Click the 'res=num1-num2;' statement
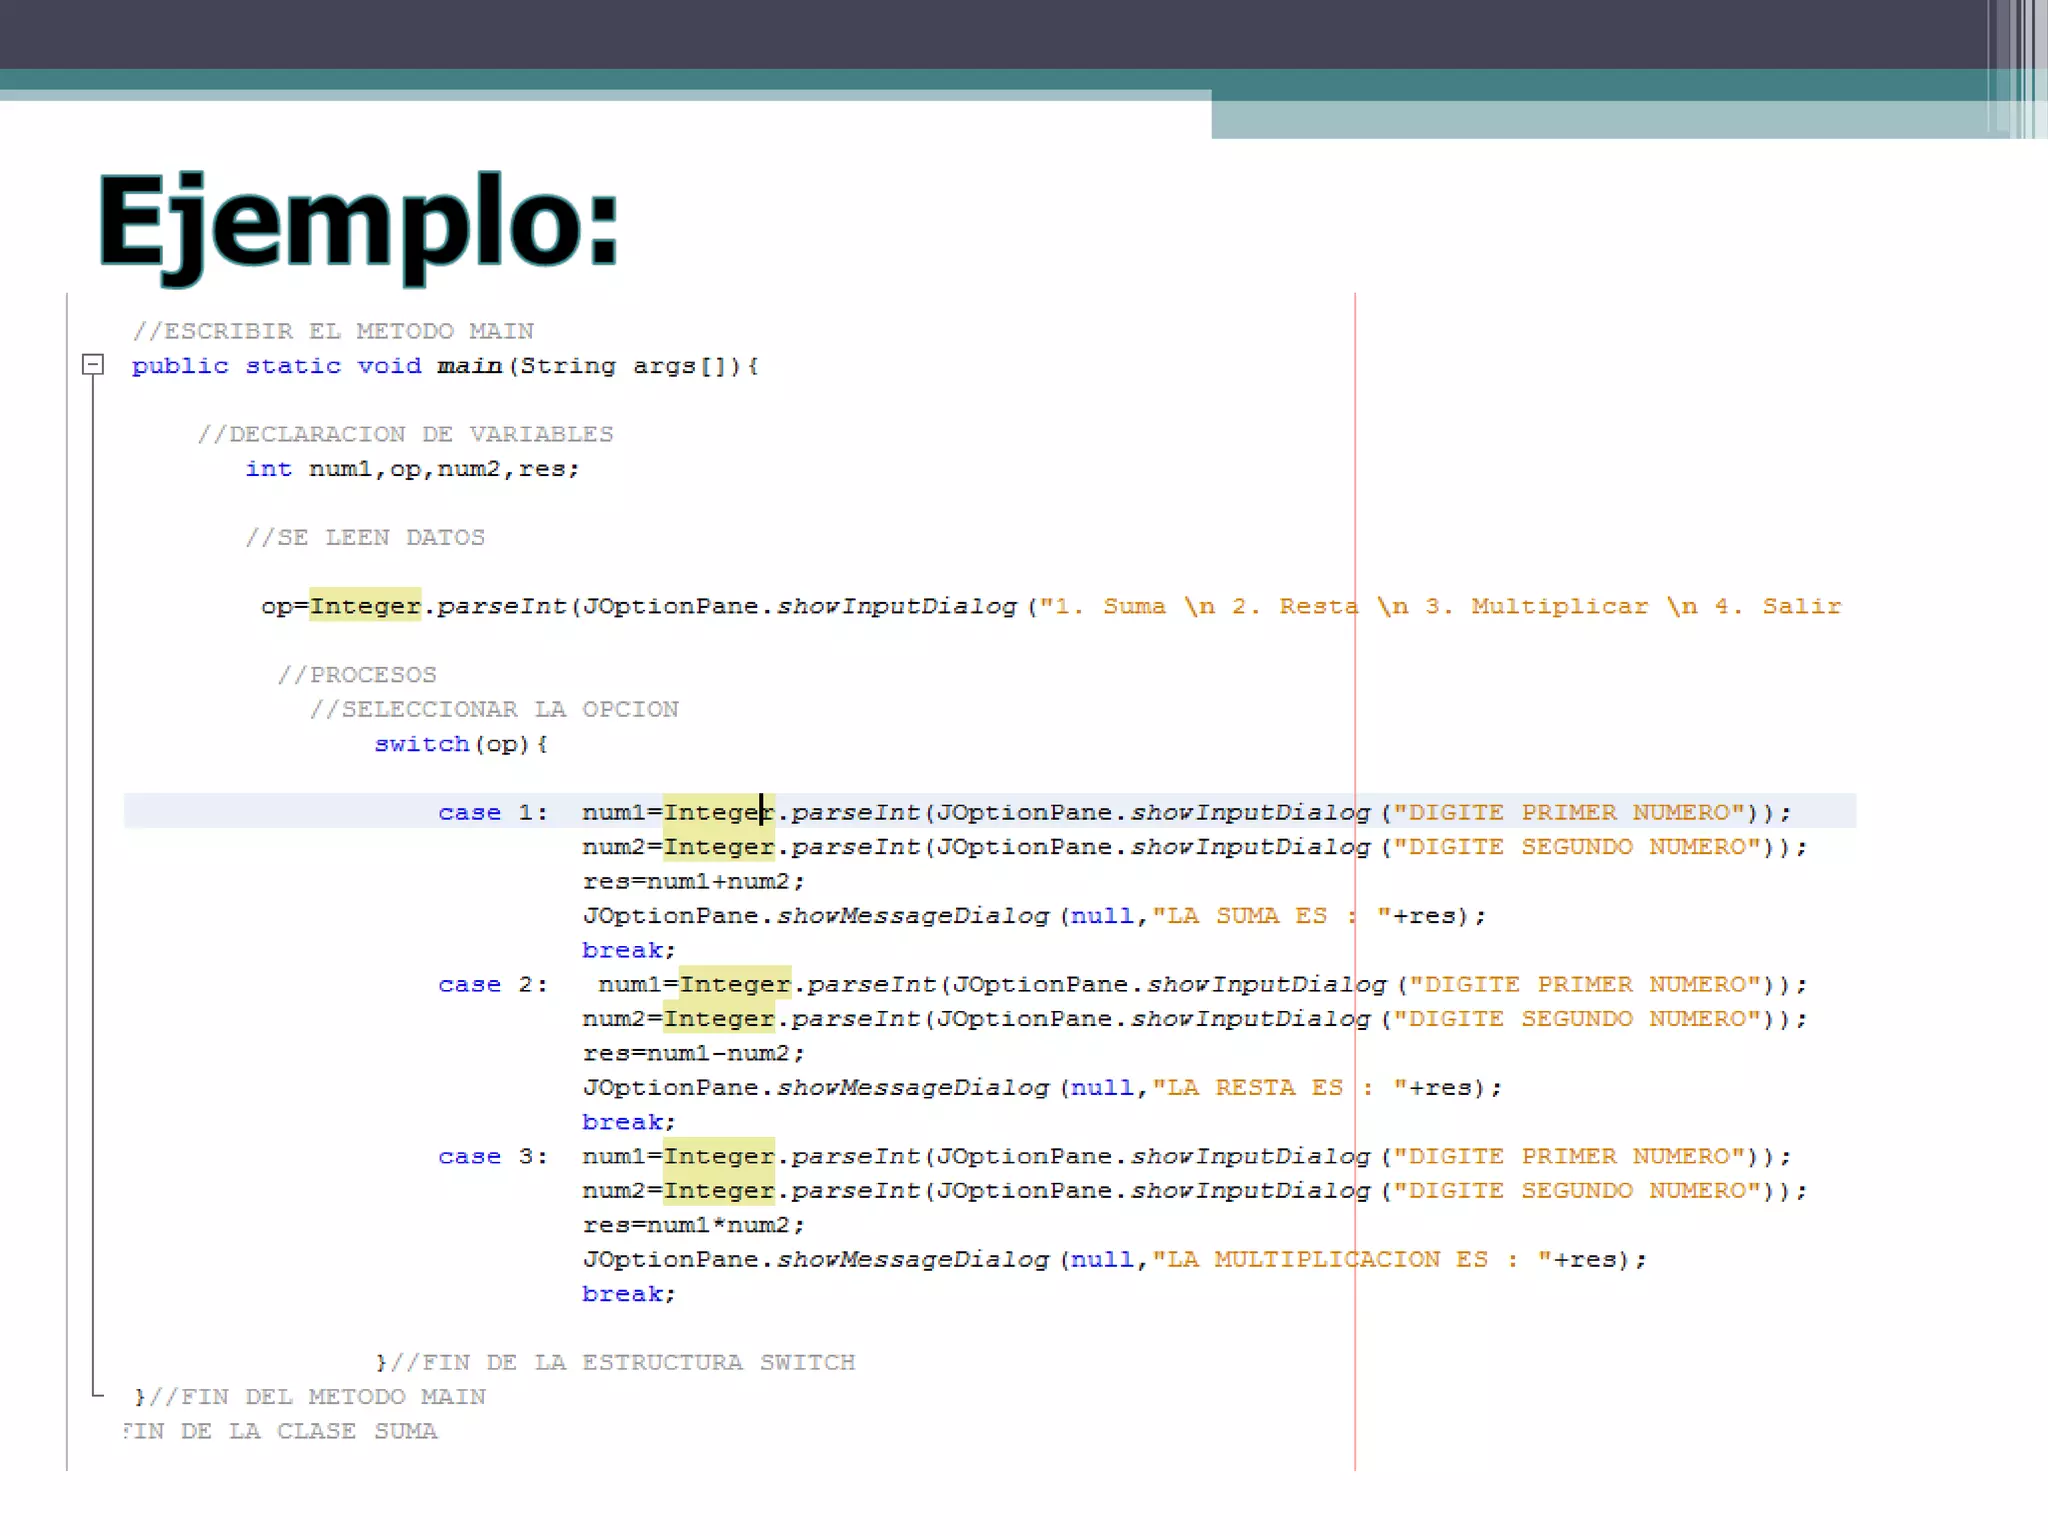 [693, 1053]
